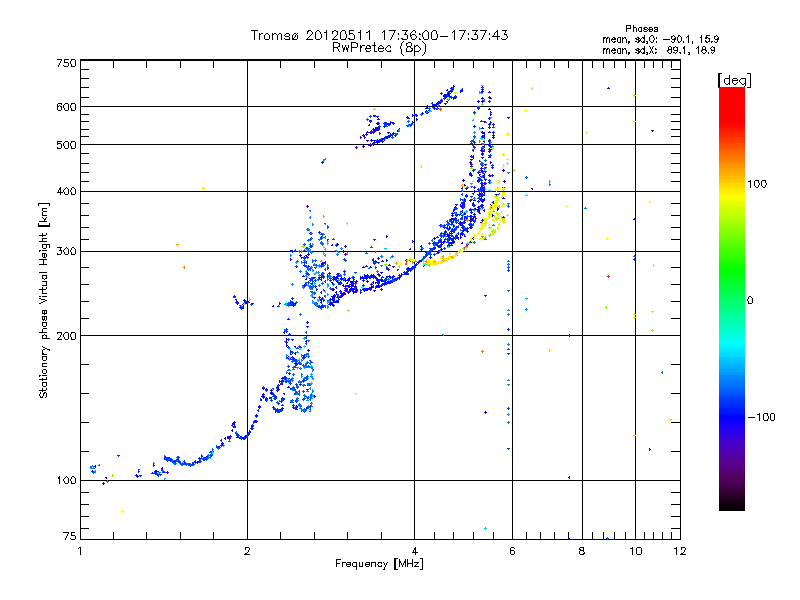Click y-axis tick label '75'

[70, 536]
